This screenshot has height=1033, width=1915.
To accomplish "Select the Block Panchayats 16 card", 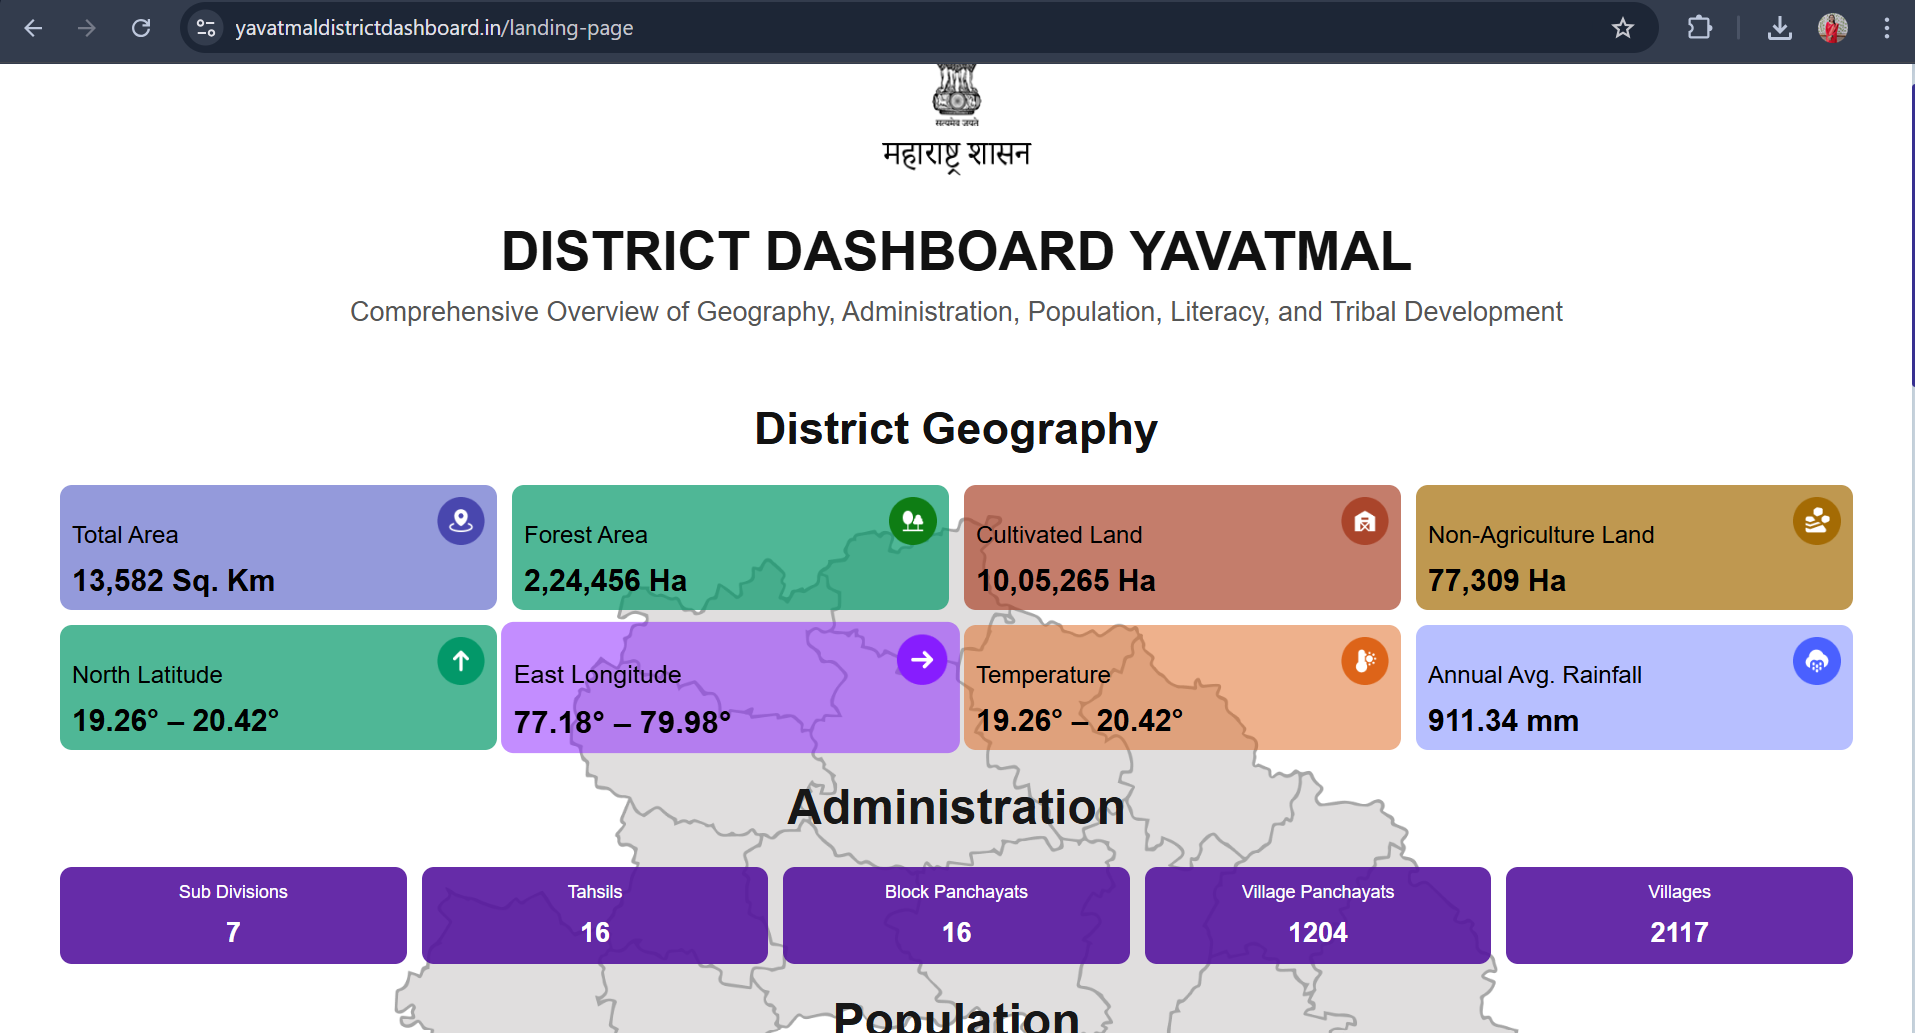I will (956, 915).
